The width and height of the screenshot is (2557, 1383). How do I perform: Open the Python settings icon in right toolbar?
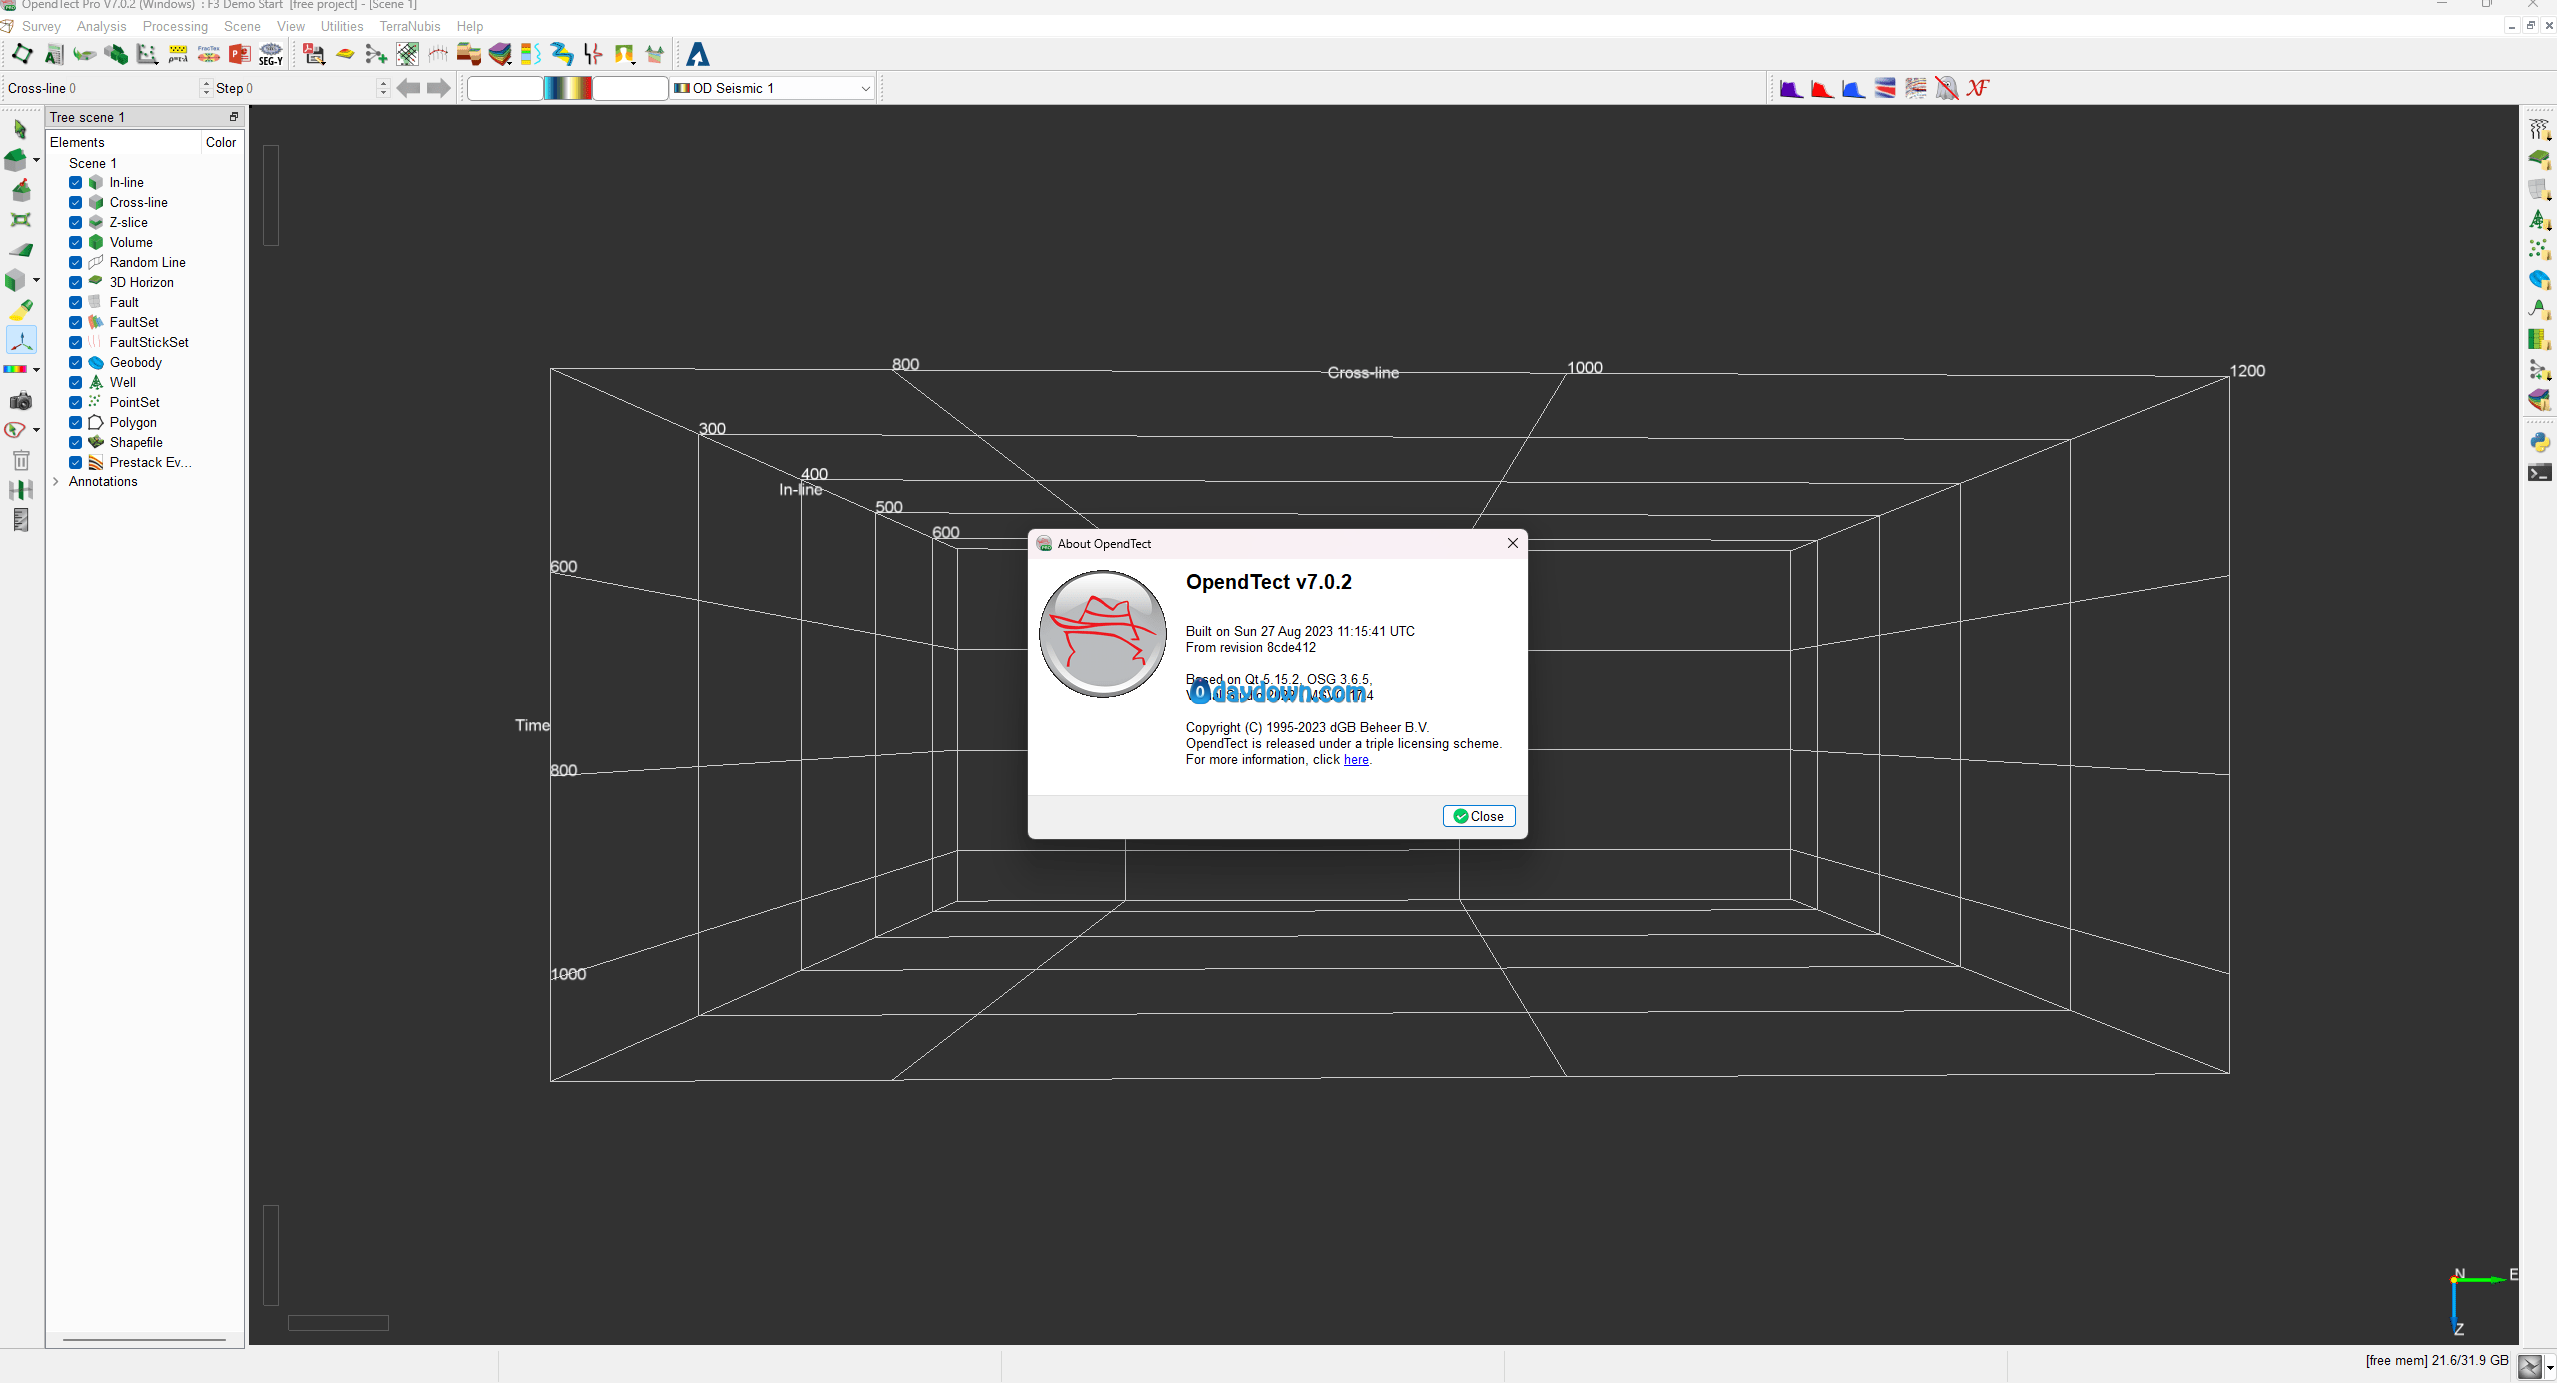tap(2540, 442)
